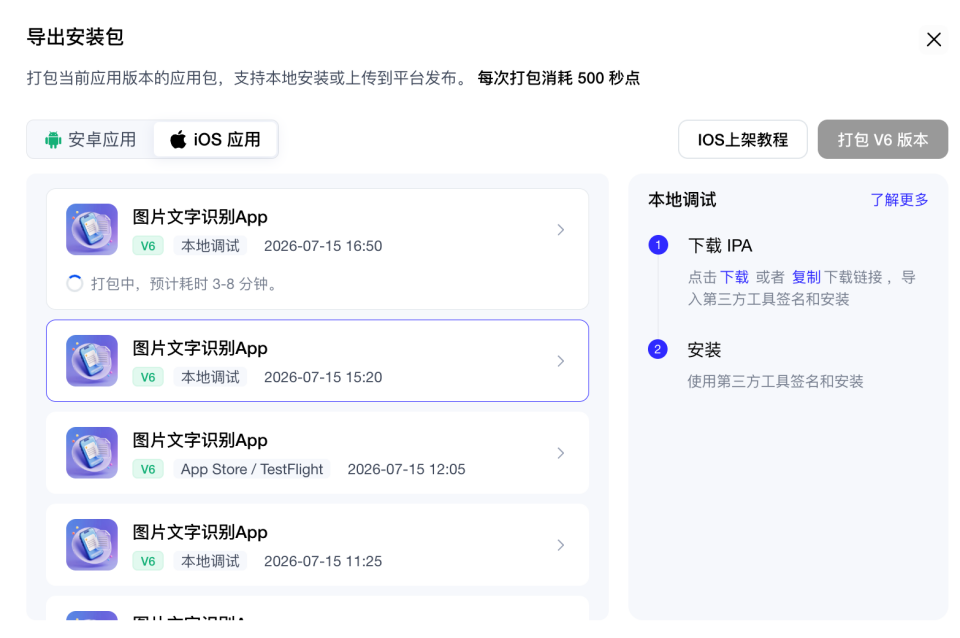Expand the 15:20 本地调试 entry chevron
This screenshot has width=960, height=638.
coord(561,361)
